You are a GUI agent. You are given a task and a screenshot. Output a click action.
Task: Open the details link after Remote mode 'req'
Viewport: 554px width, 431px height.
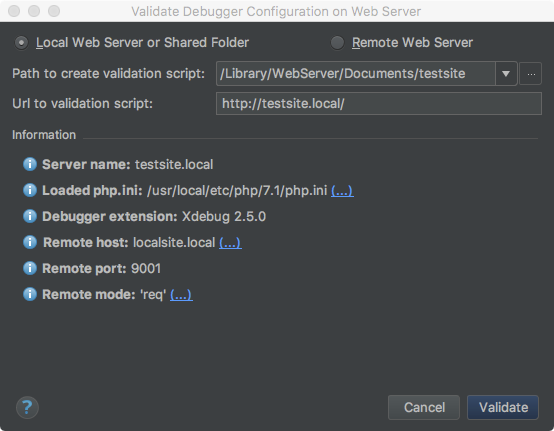click(x=181, y=295)
